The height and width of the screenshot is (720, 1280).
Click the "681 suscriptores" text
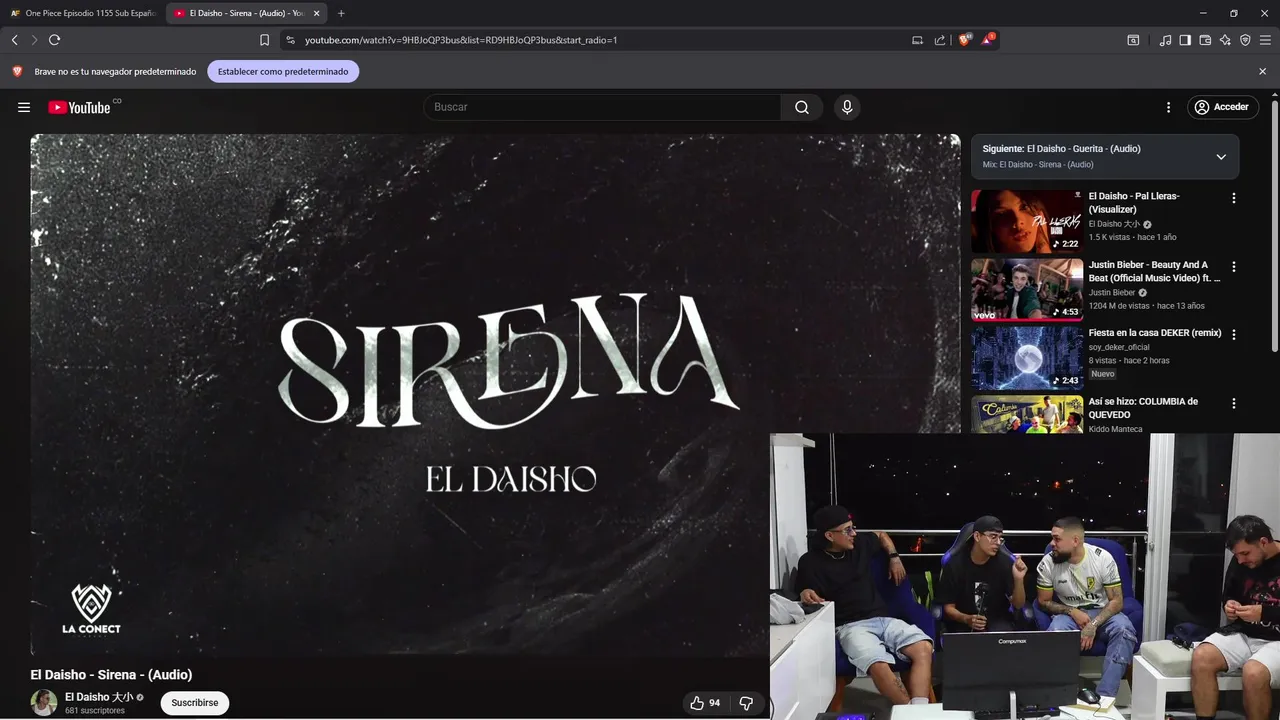pyautogui.click(x=95, y=711)
